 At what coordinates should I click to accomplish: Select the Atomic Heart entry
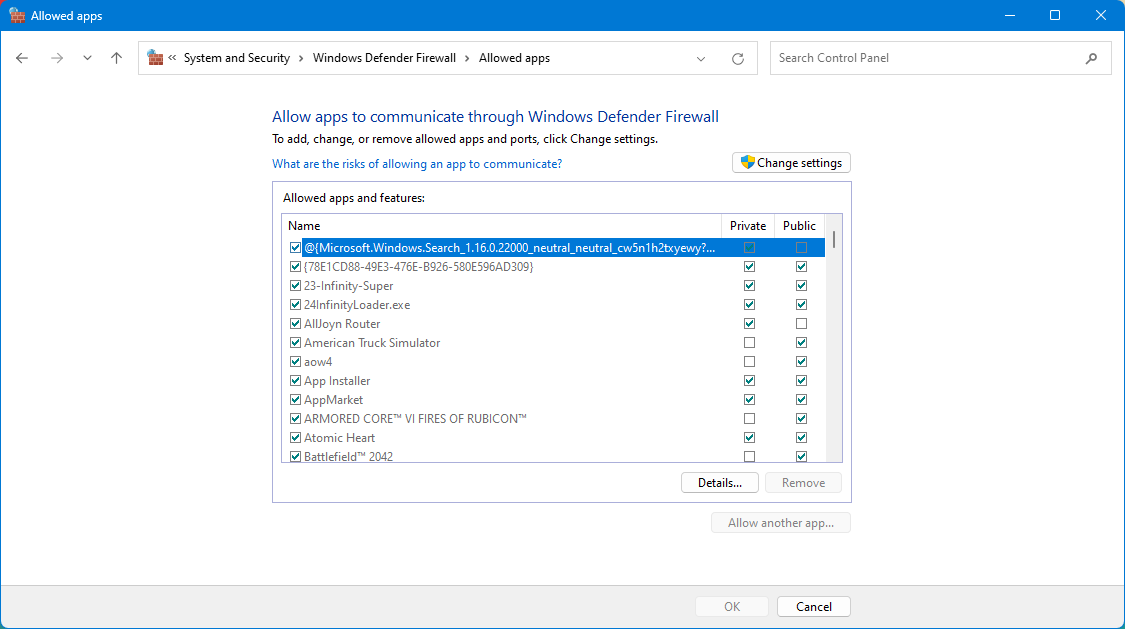point(339,438)
